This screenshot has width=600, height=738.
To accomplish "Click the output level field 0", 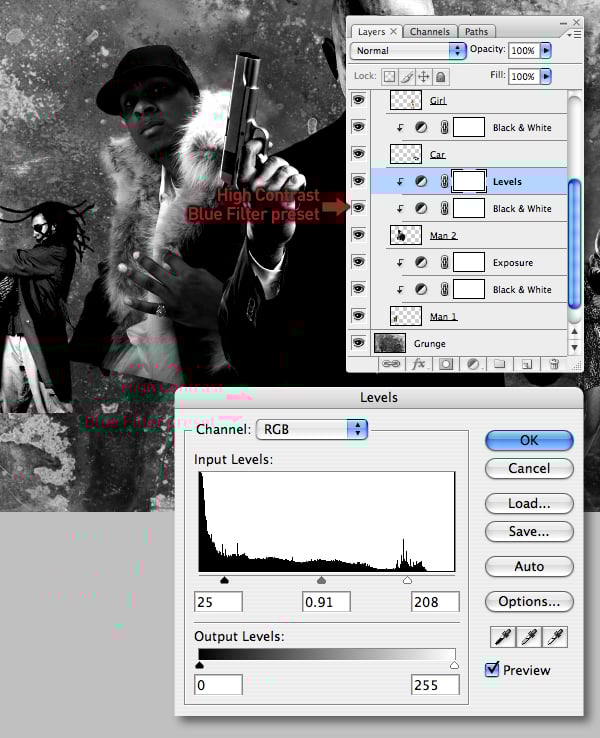I will click(x=218, y=685).
